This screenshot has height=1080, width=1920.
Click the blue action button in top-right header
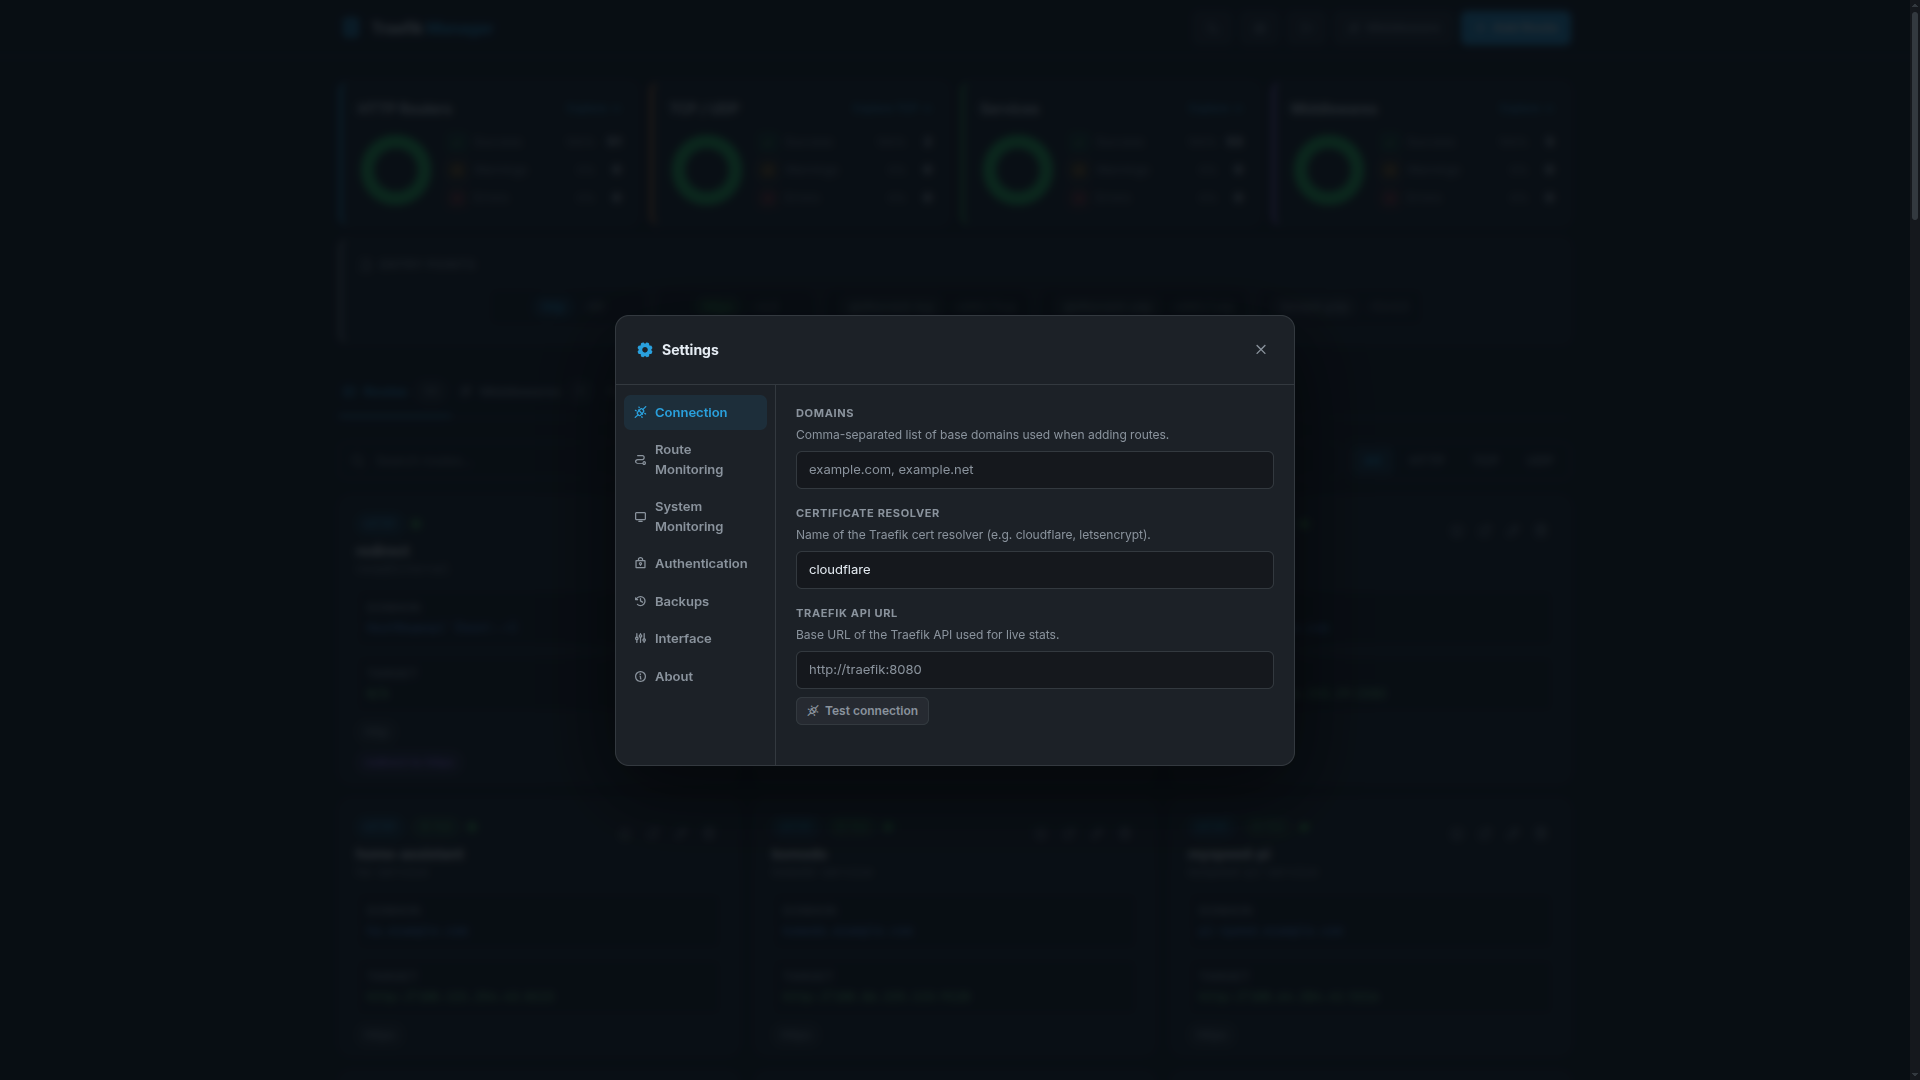coord(1515,27)
